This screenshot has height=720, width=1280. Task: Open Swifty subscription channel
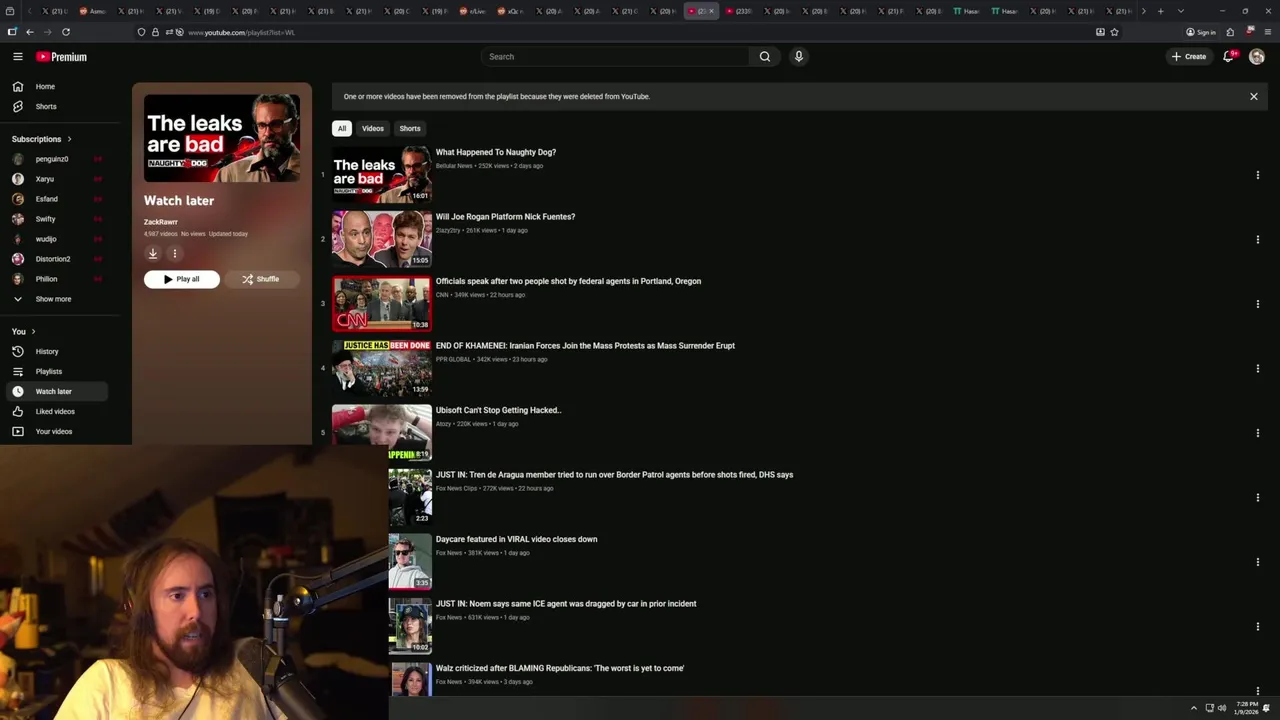(x=56, y=219)
